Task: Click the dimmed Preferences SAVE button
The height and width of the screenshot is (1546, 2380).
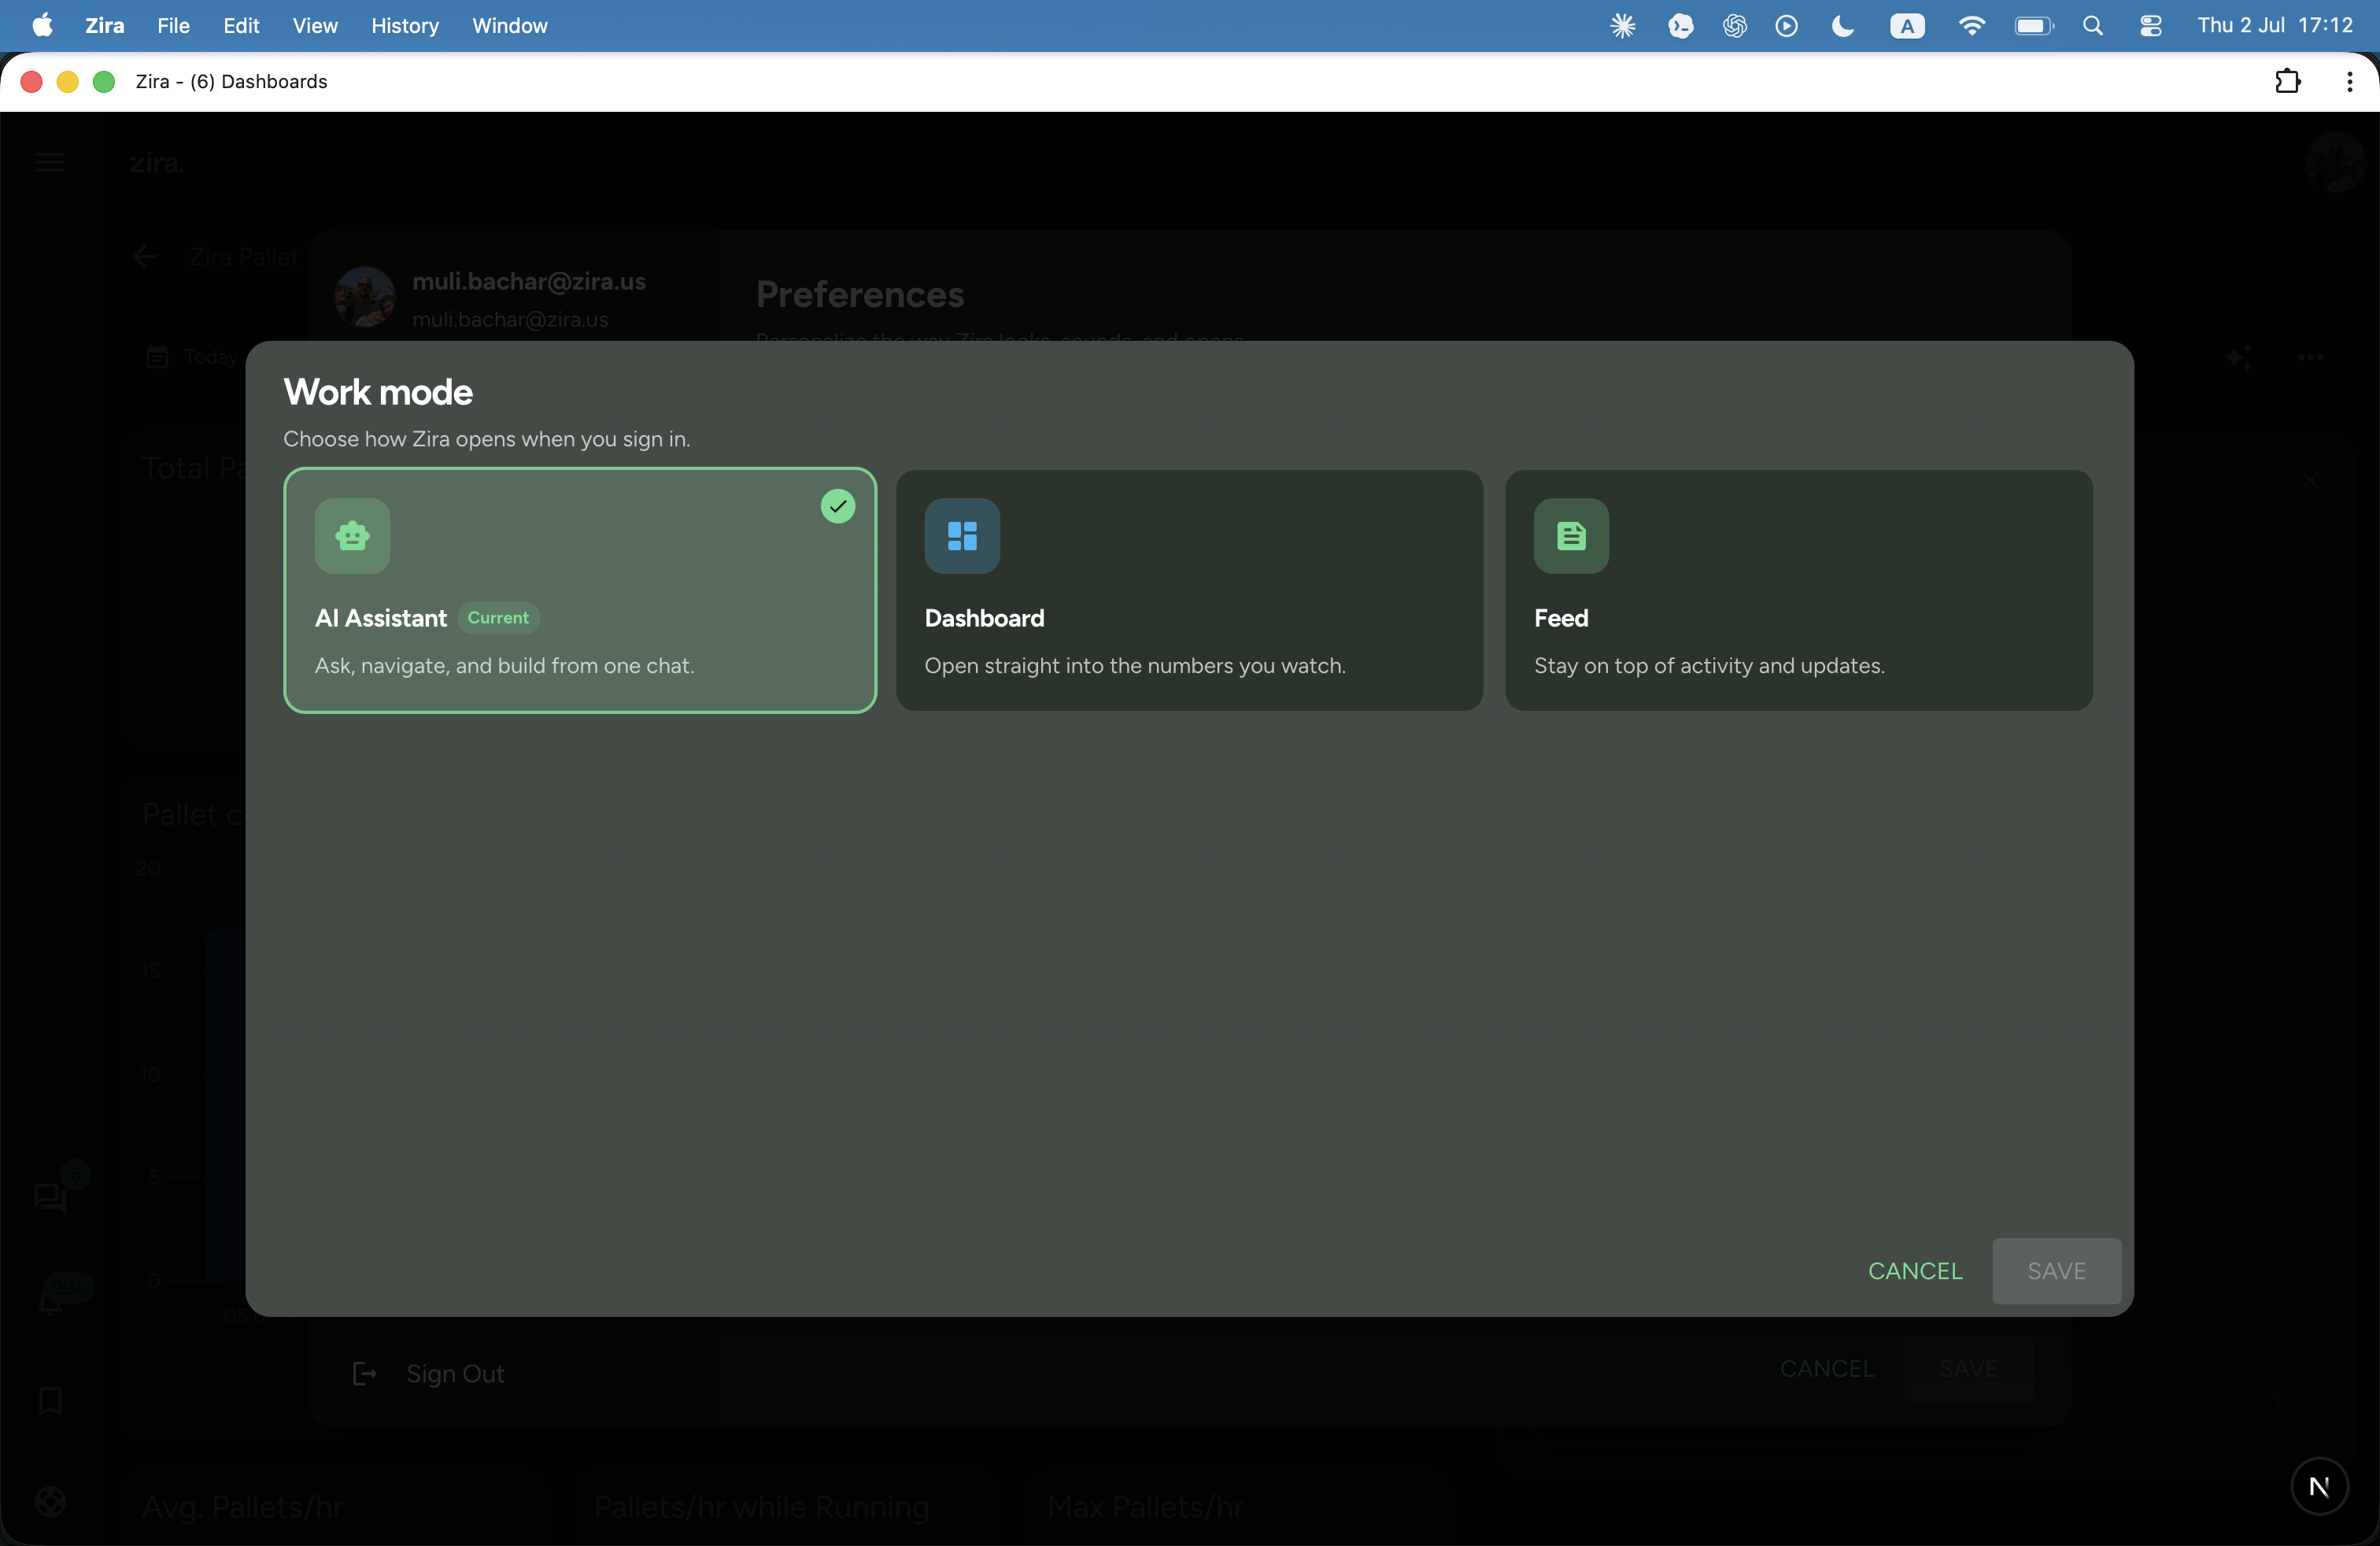Action: 1968,1368
